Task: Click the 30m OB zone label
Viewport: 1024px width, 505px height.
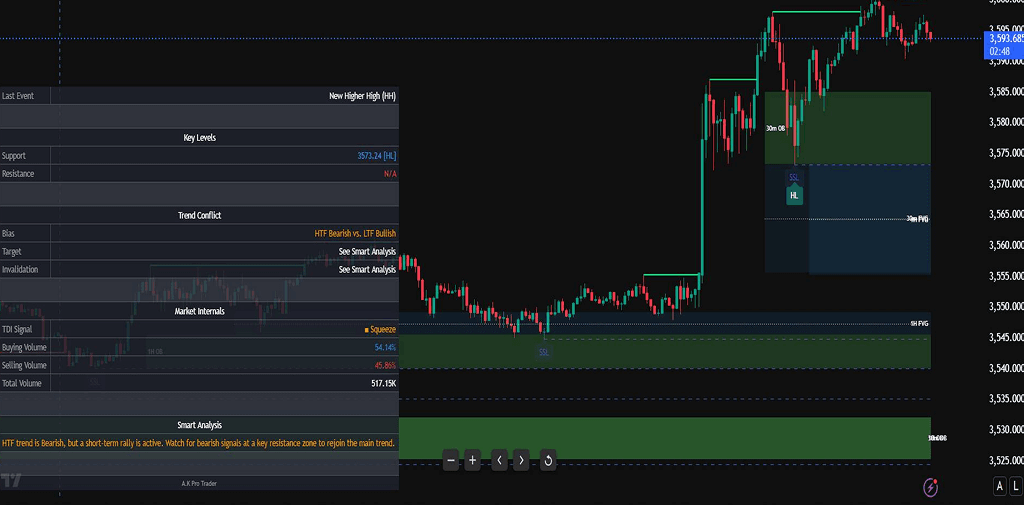Action: [x=775, y=129]
